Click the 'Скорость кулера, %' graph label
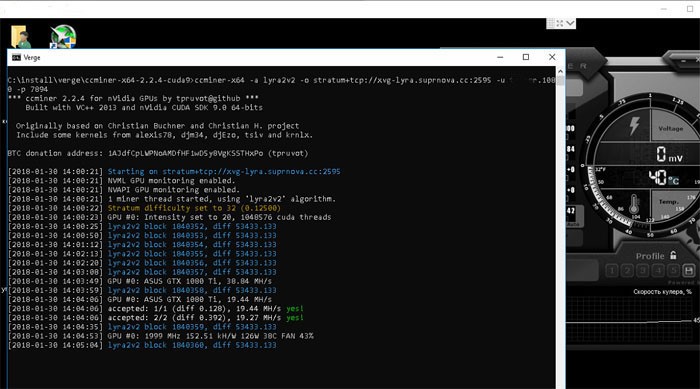 [x=662, y=292]
